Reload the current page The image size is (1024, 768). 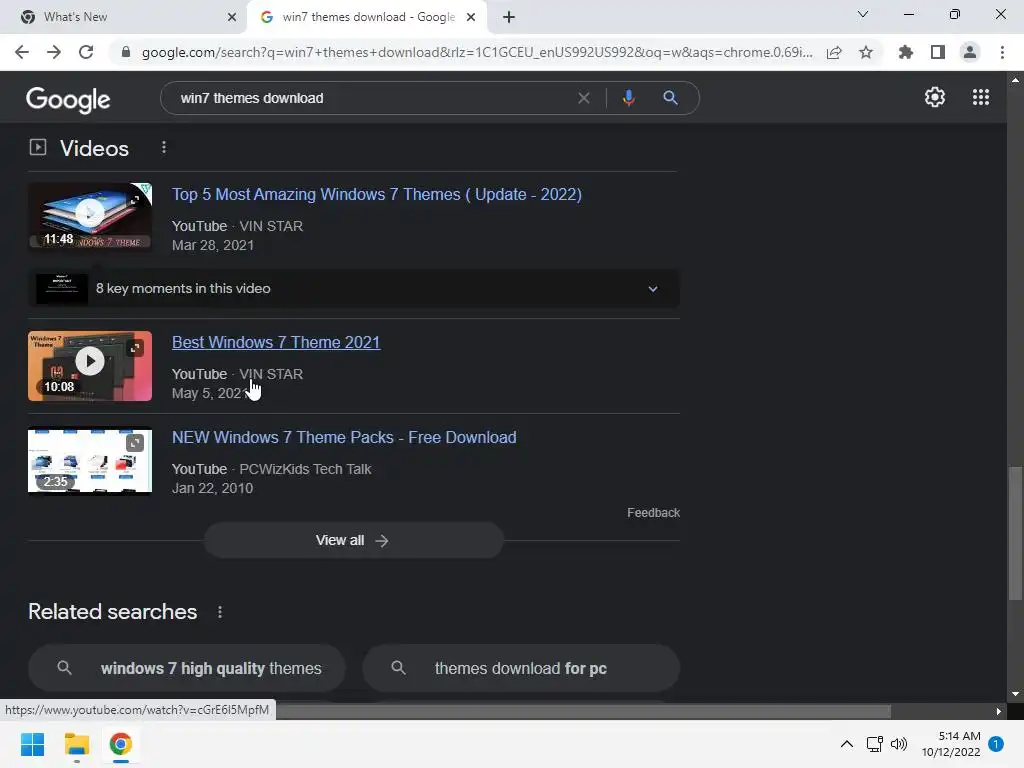pos(86,52)
